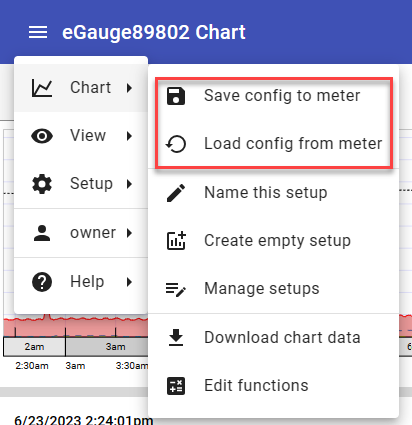Expand the Chart submenu arrow

tap(129, 88)
